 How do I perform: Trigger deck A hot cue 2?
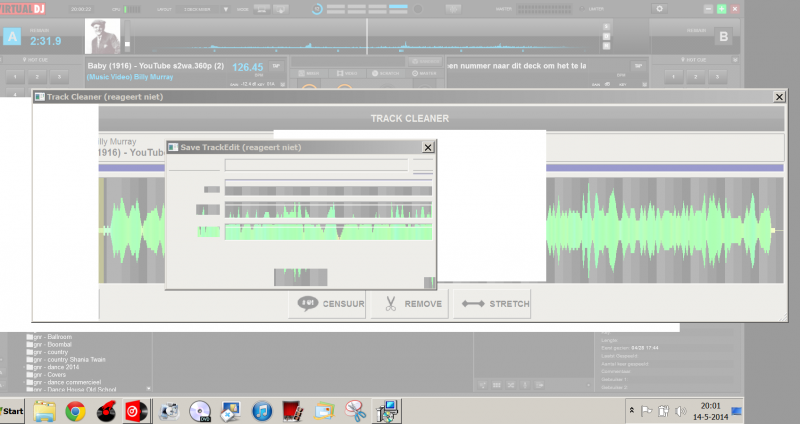37,77
